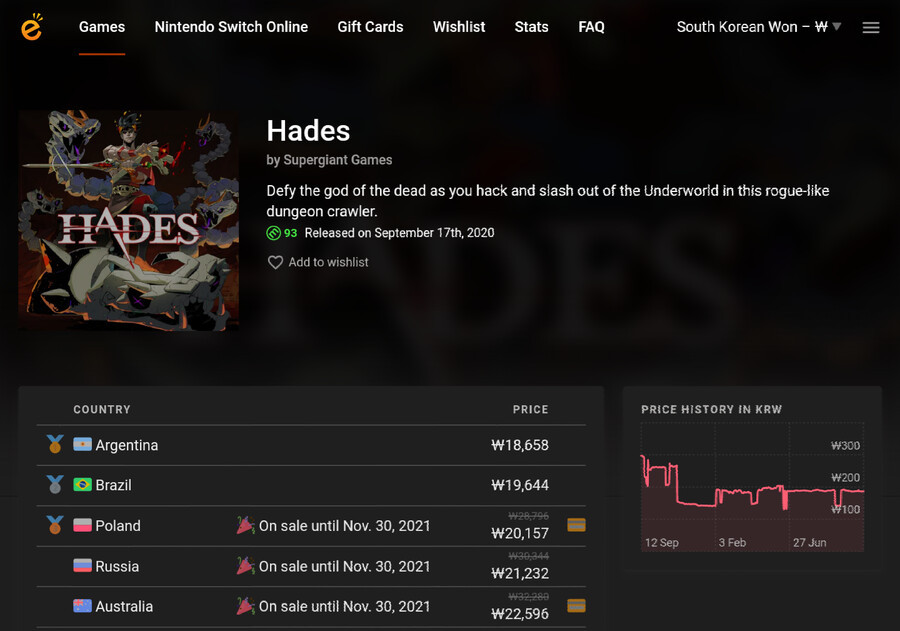Click the Metacritic score icon showing 93
The height and width of the screenshot is (631, 900).
pyautogui.click(x=274, y=233)
